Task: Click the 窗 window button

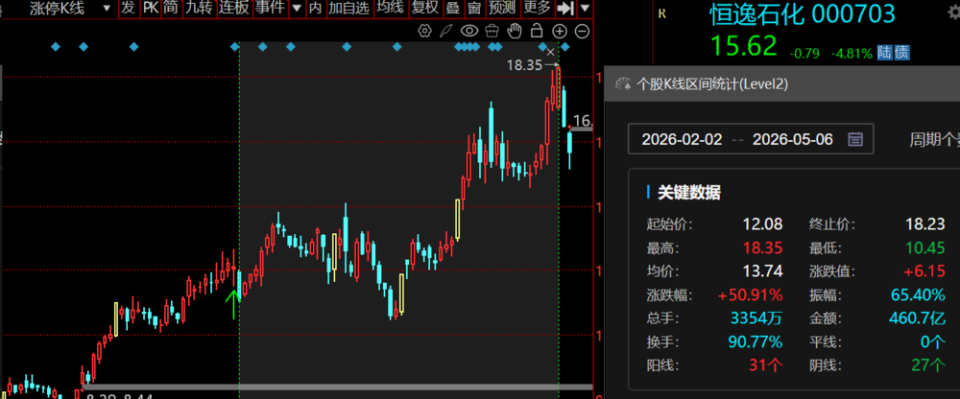Action: pos(474,9)
